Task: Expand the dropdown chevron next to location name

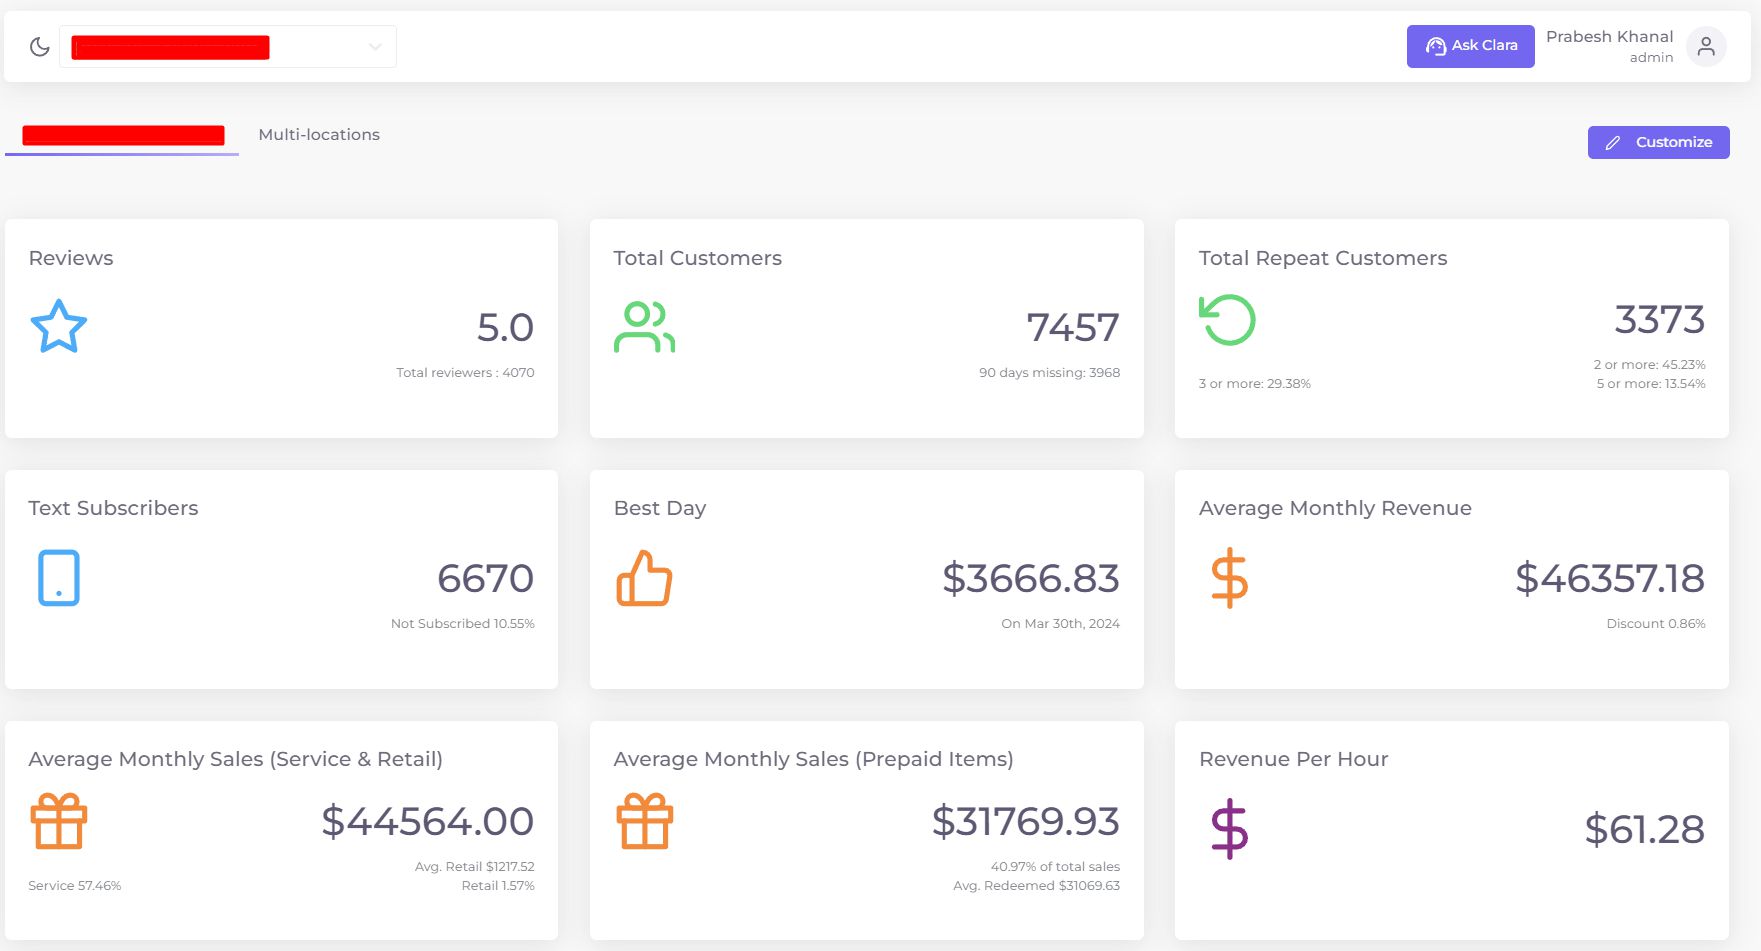Action: click(374, 46)
